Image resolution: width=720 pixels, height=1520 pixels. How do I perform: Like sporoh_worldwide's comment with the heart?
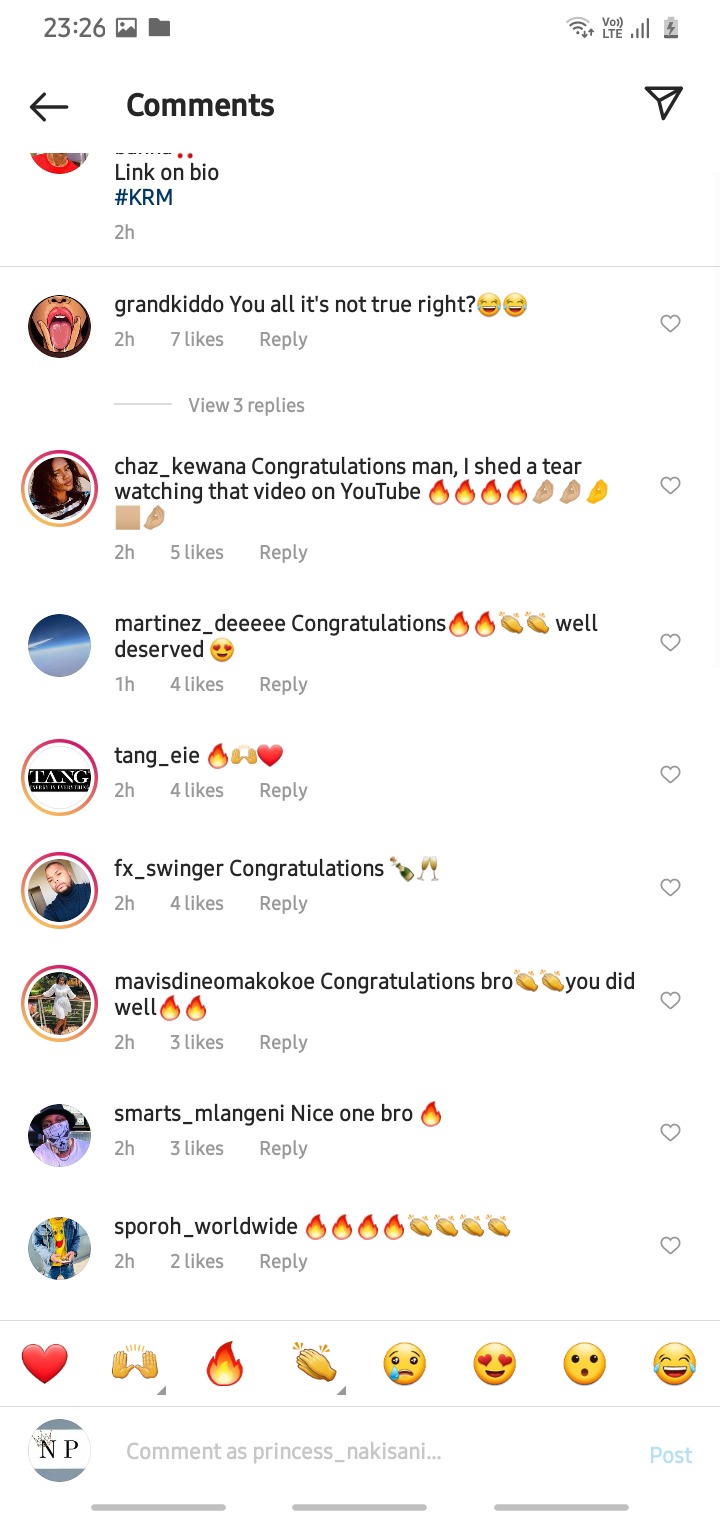(x=671, y=1245)
